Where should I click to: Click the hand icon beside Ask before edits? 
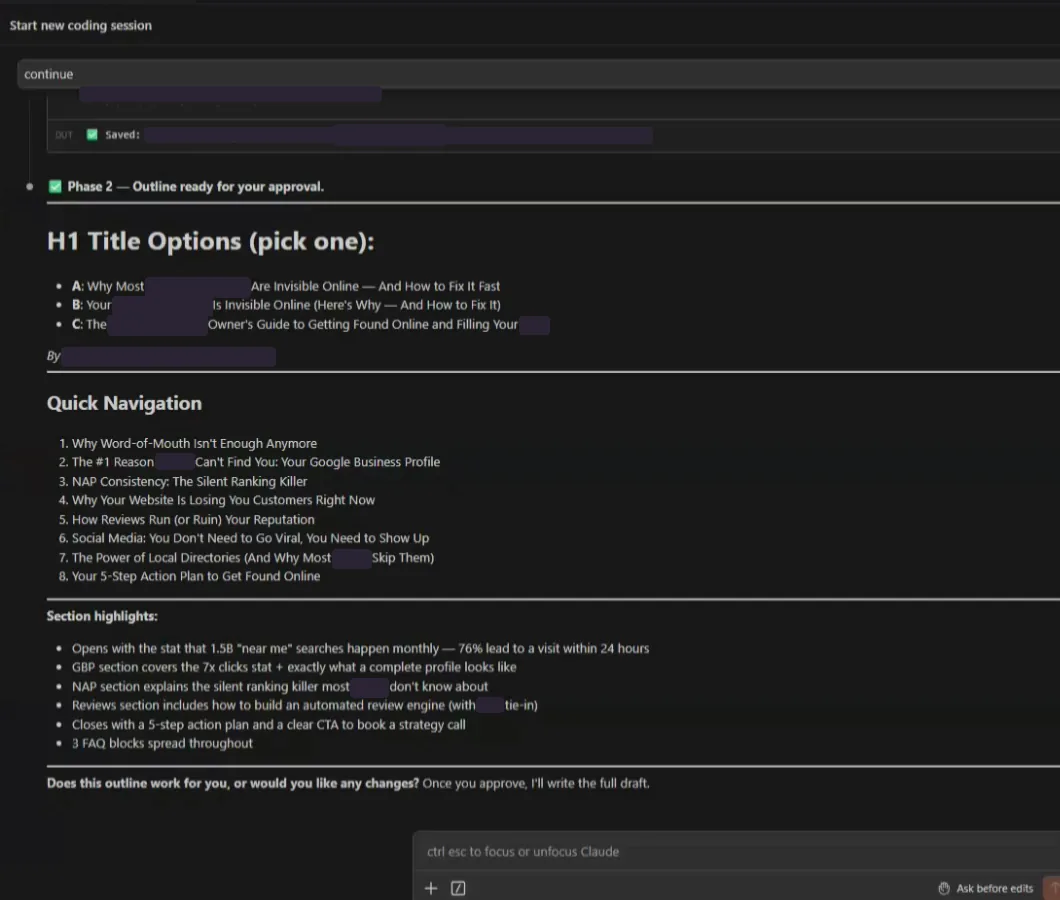[944, 888]
